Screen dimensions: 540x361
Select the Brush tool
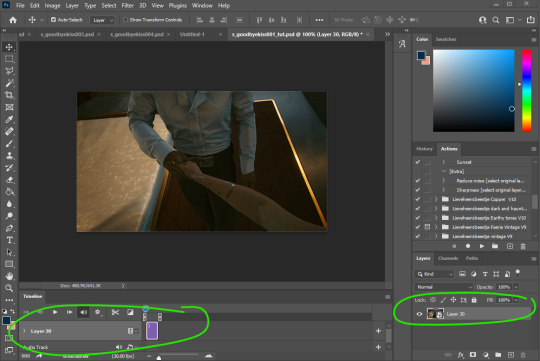pos(9,144)
